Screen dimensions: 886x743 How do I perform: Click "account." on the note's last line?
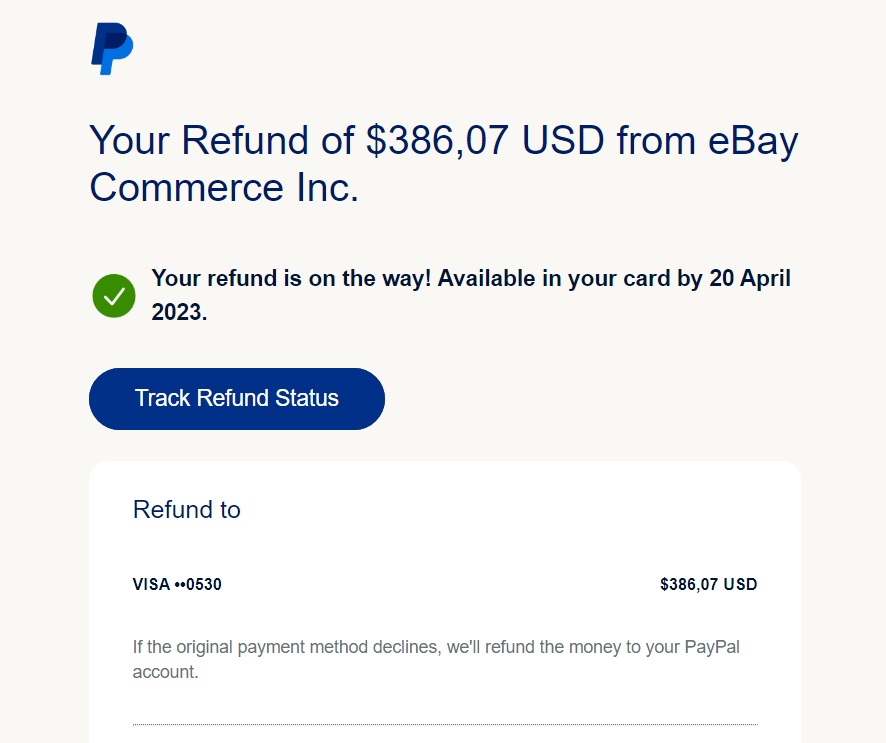click(166, 672)
